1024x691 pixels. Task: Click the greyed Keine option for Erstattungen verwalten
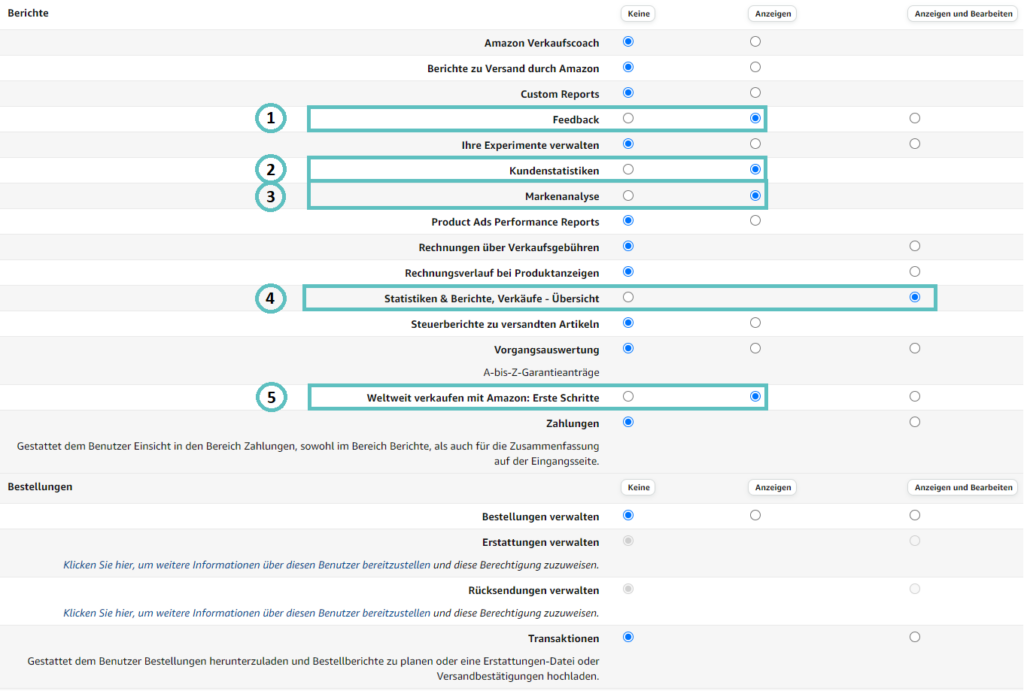[x=628, y=541]
